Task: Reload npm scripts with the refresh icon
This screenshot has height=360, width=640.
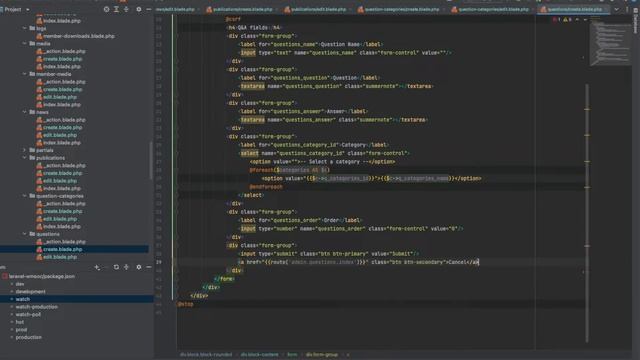Action: pos(116,267)
